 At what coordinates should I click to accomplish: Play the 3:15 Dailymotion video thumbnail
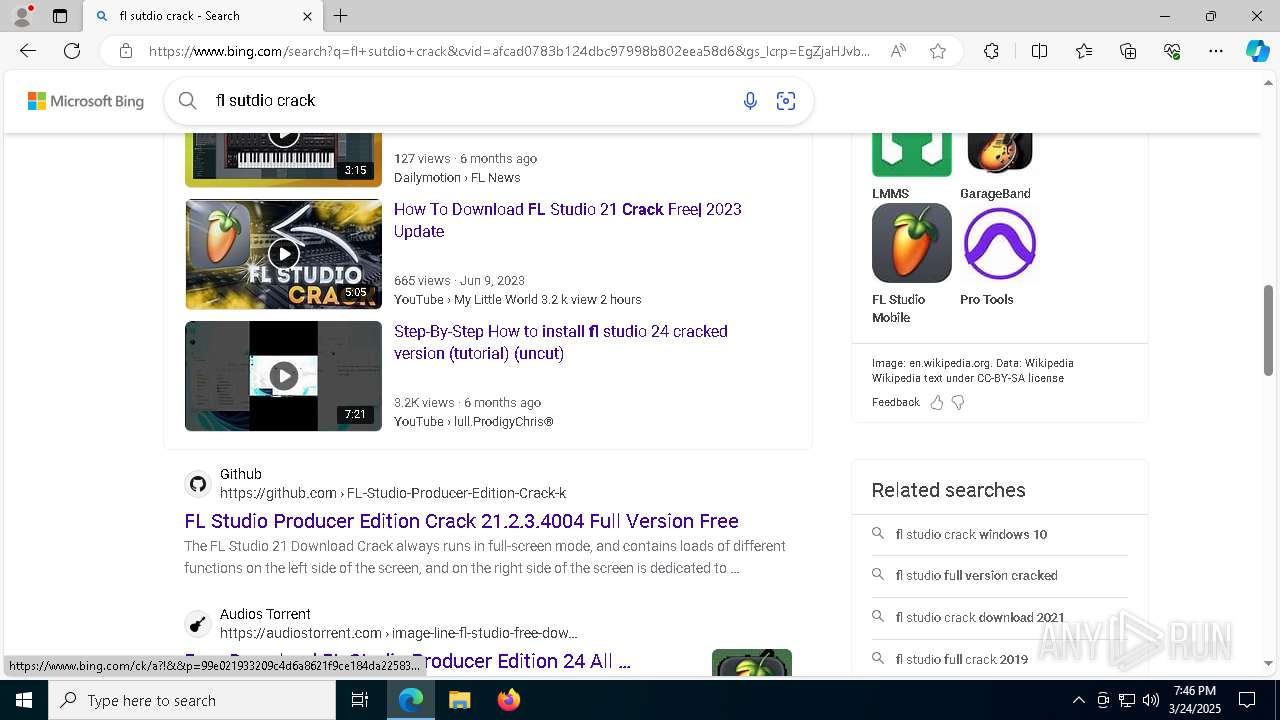(283, 159)
